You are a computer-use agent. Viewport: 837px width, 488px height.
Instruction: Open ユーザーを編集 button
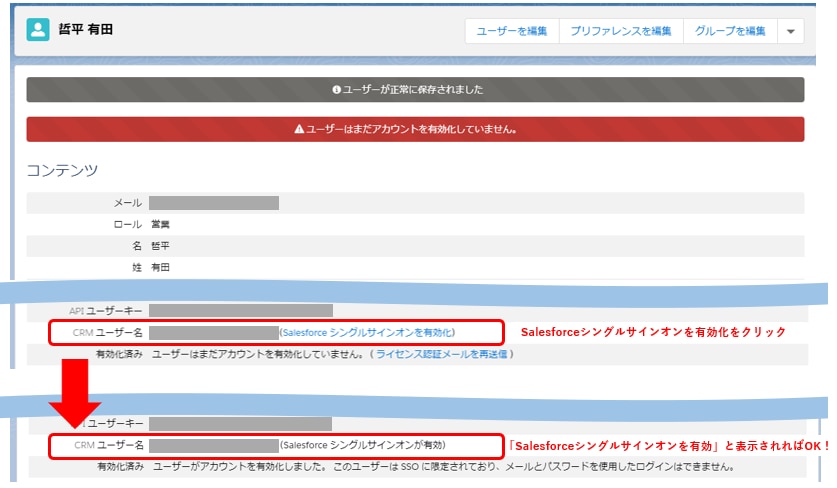(x=512, y=31)
